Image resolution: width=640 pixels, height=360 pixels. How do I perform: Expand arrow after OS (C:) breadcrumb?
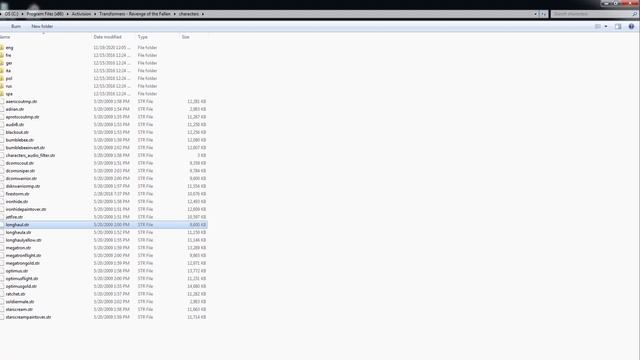pyautogui.click(x=22, y=14)
